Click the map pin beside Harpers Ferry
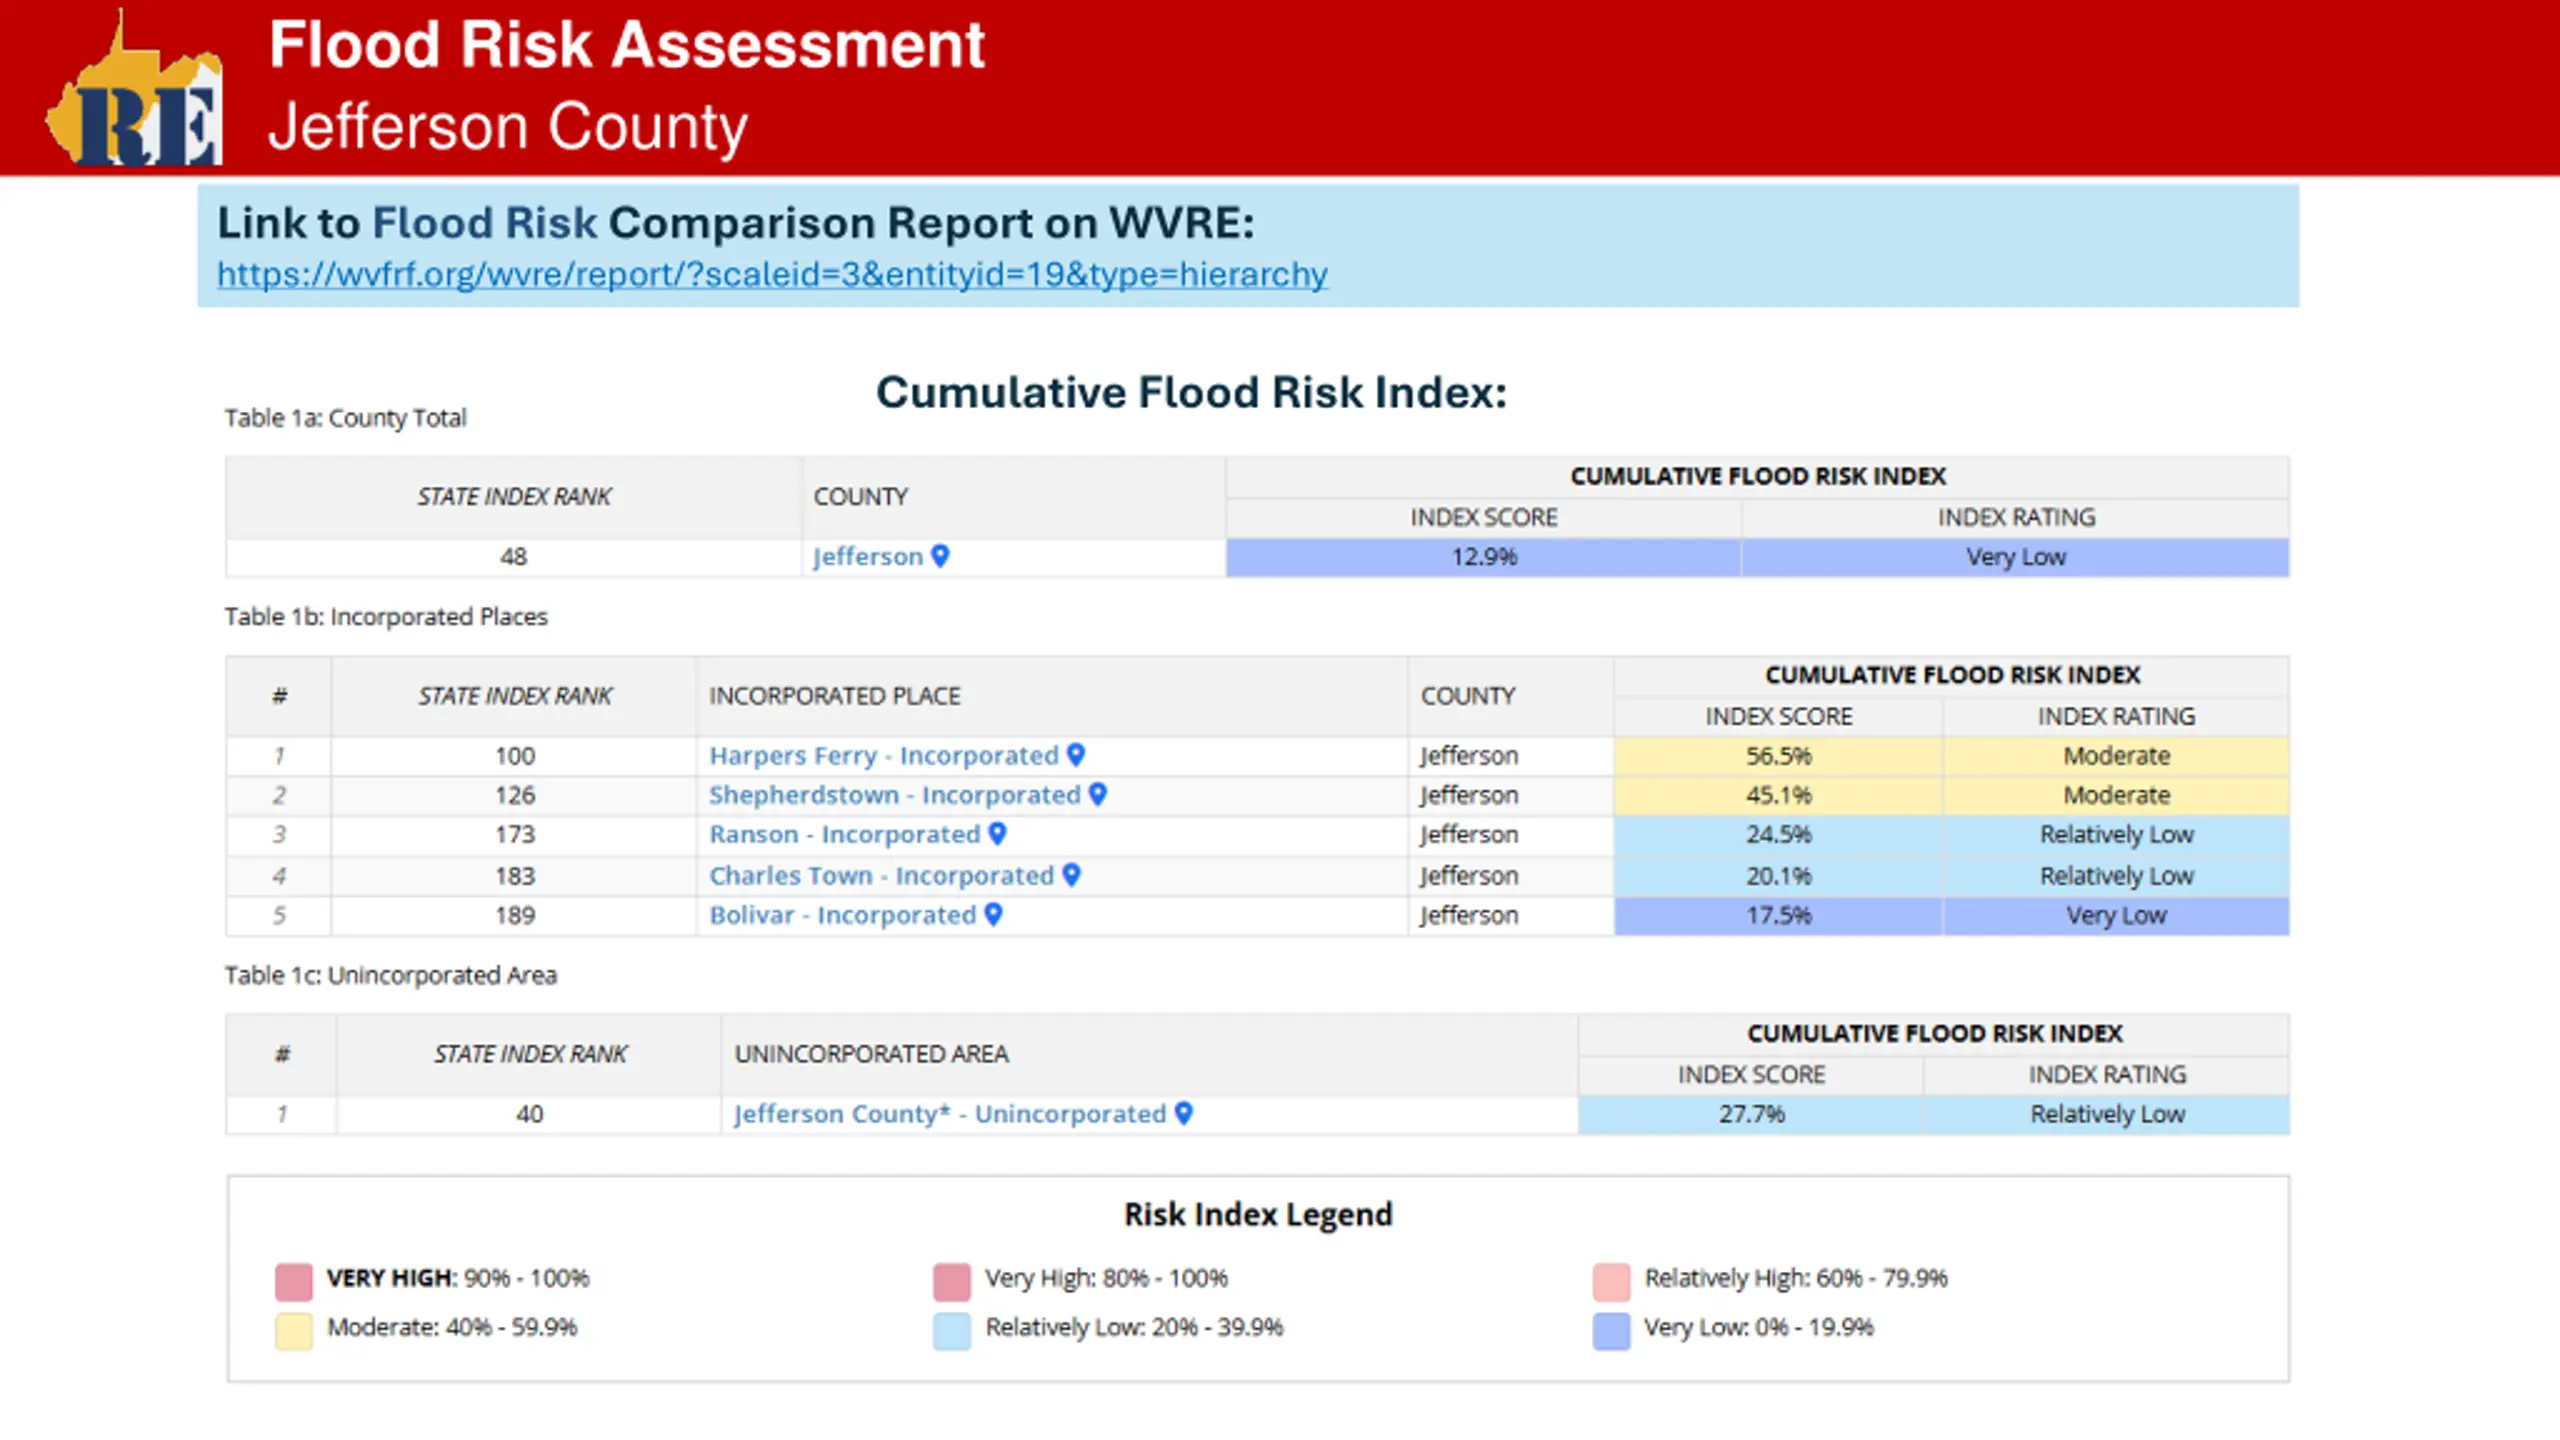Screen dimensions: 2560x1440 pos(1076,755)
